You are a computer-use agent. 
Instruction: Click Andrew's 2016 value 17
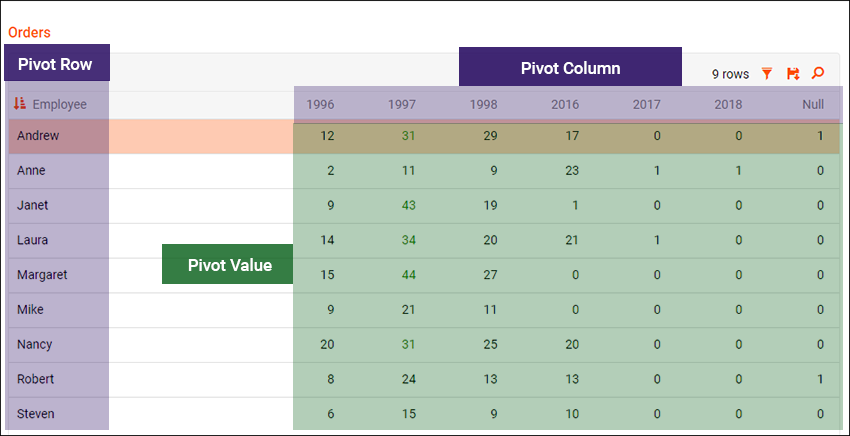572,136
